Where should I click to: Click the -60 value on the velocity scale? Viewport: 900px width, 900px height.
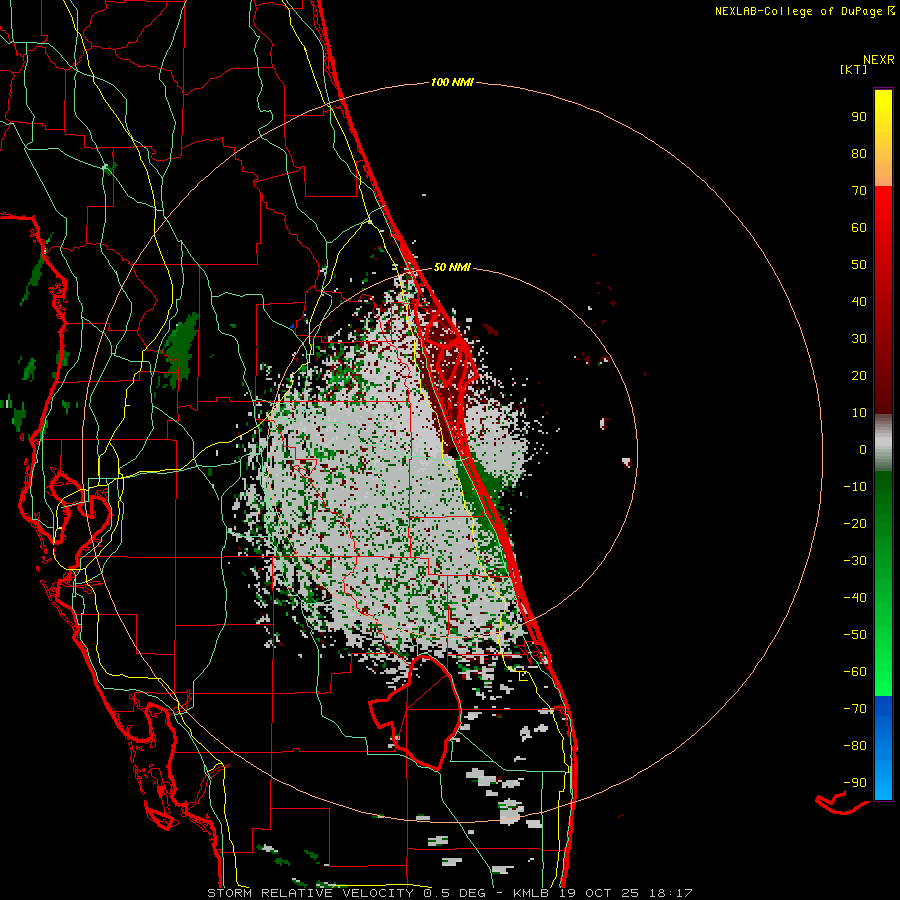point(855,672)
